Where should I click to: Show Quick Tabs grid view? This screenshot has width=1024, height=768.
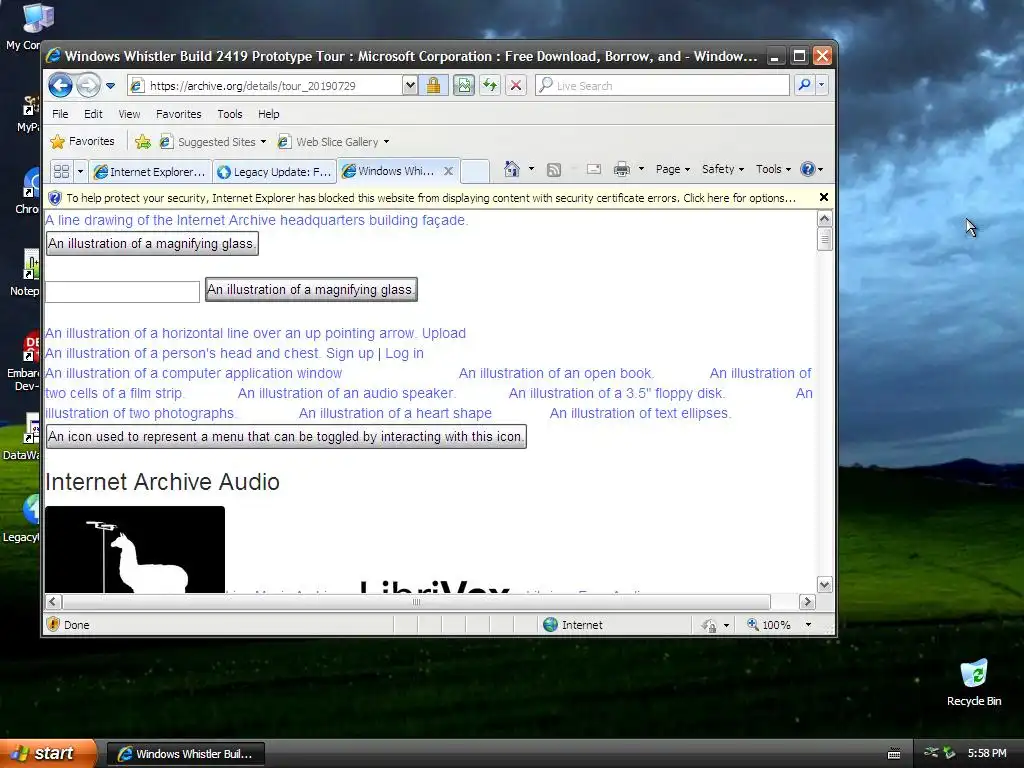pos(61,172)
